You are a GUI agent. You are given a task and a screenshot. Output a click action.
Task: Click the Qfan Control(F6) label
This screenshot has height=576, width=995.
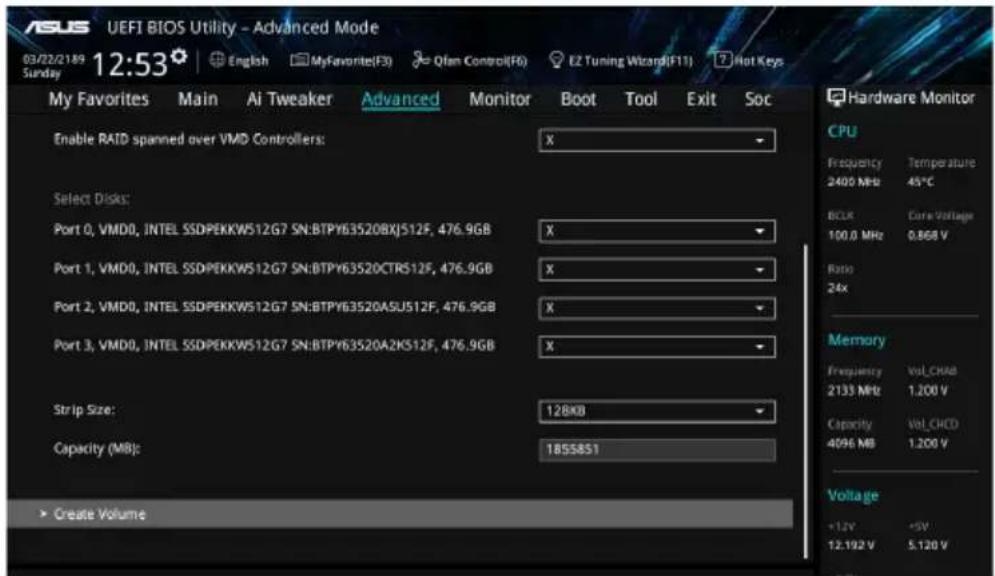click(480, 61)
